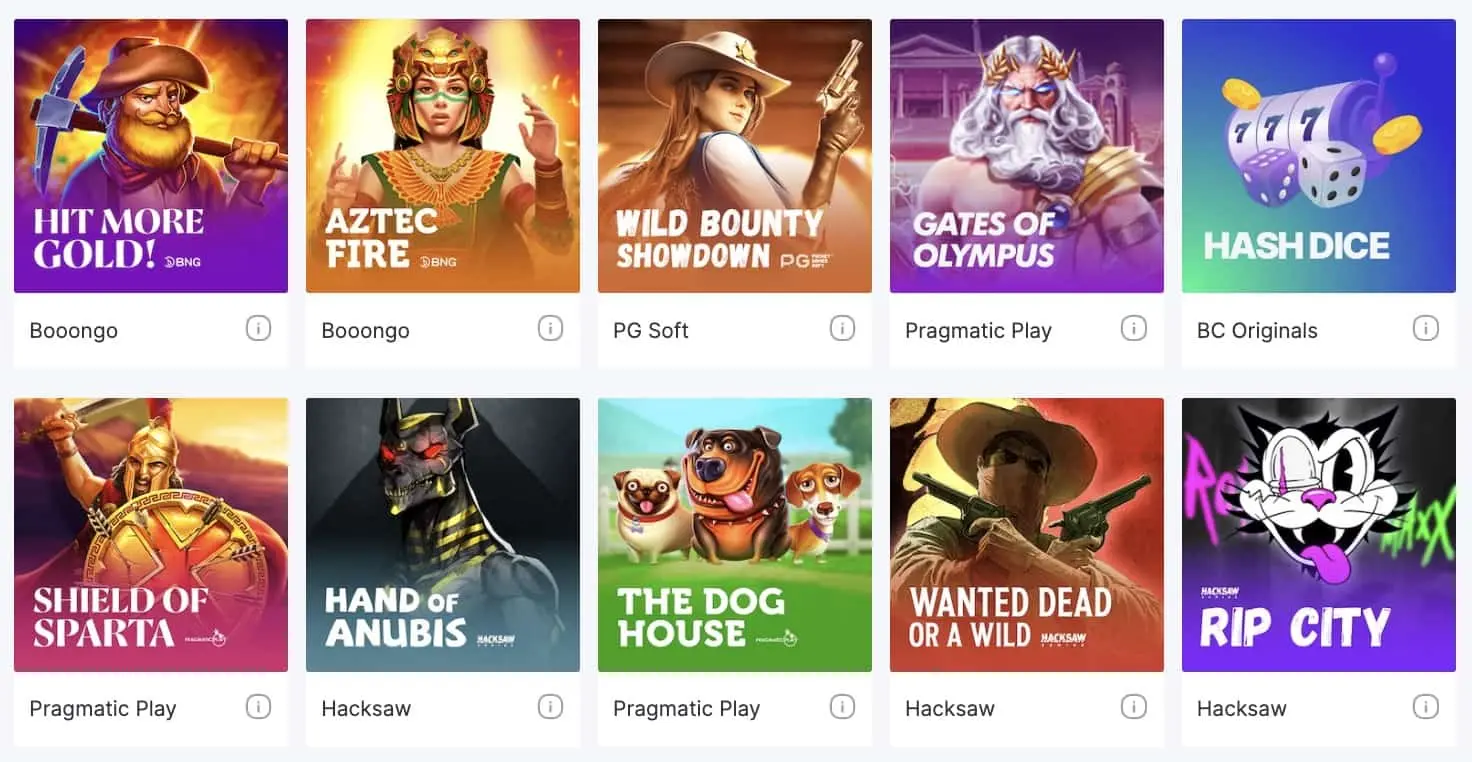
Task: Play Gates of Olympus thumbnail
Action: [1027, 156]
